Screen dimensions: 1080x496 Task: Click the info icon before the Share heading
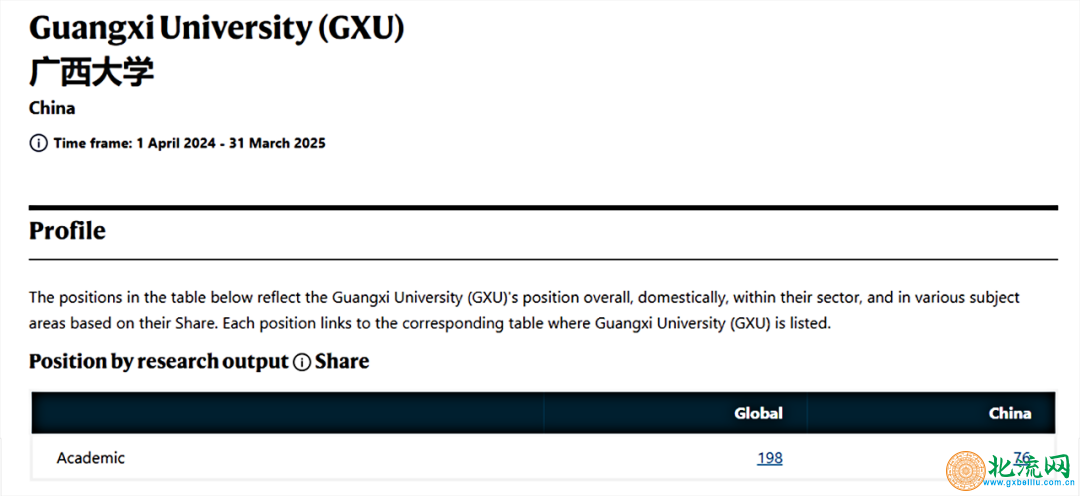[302, 361]
